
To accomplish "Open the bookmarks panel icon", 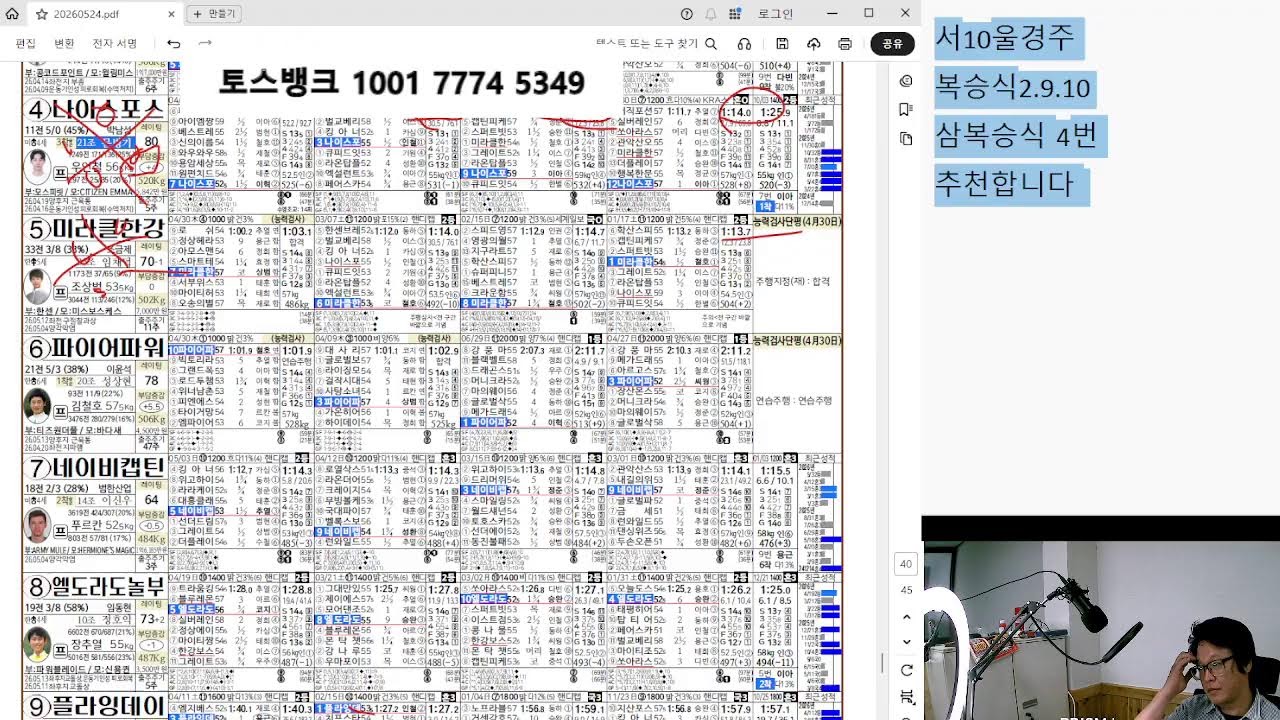I will click(x=906, y=109).
